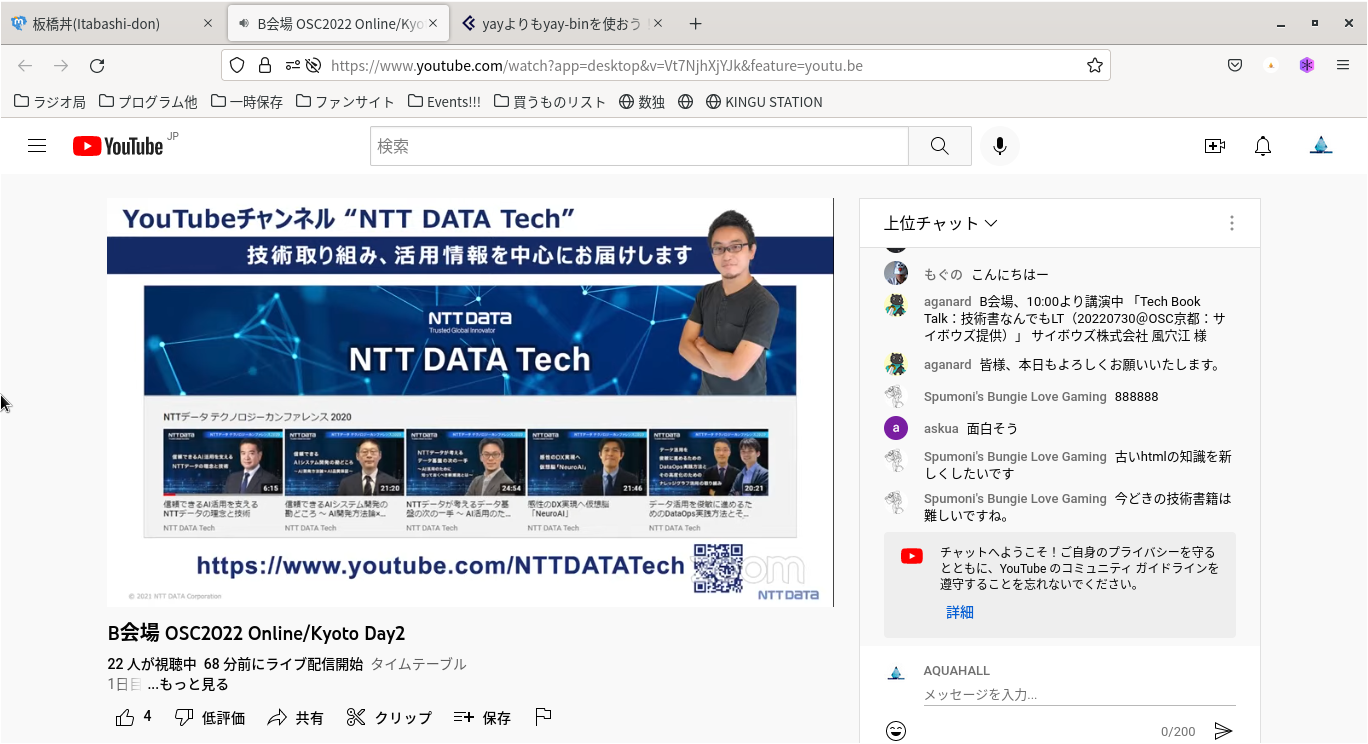This screenshot has width=1368, height=744.
Task: Report video using the flag icon
Action: [x=543, y=717]
